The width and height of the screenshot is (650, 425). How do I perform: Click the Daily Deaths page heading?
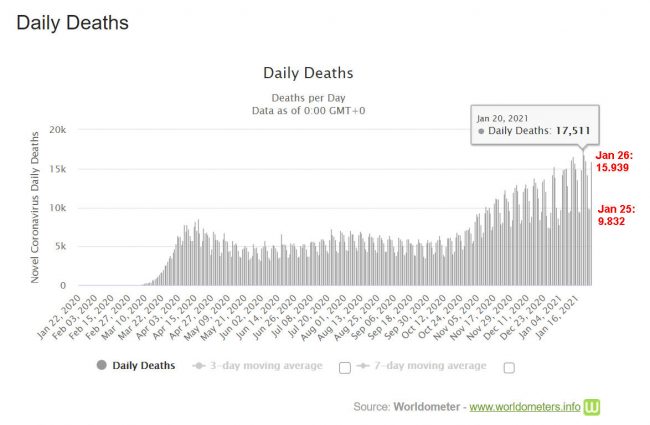click(72, 21)
